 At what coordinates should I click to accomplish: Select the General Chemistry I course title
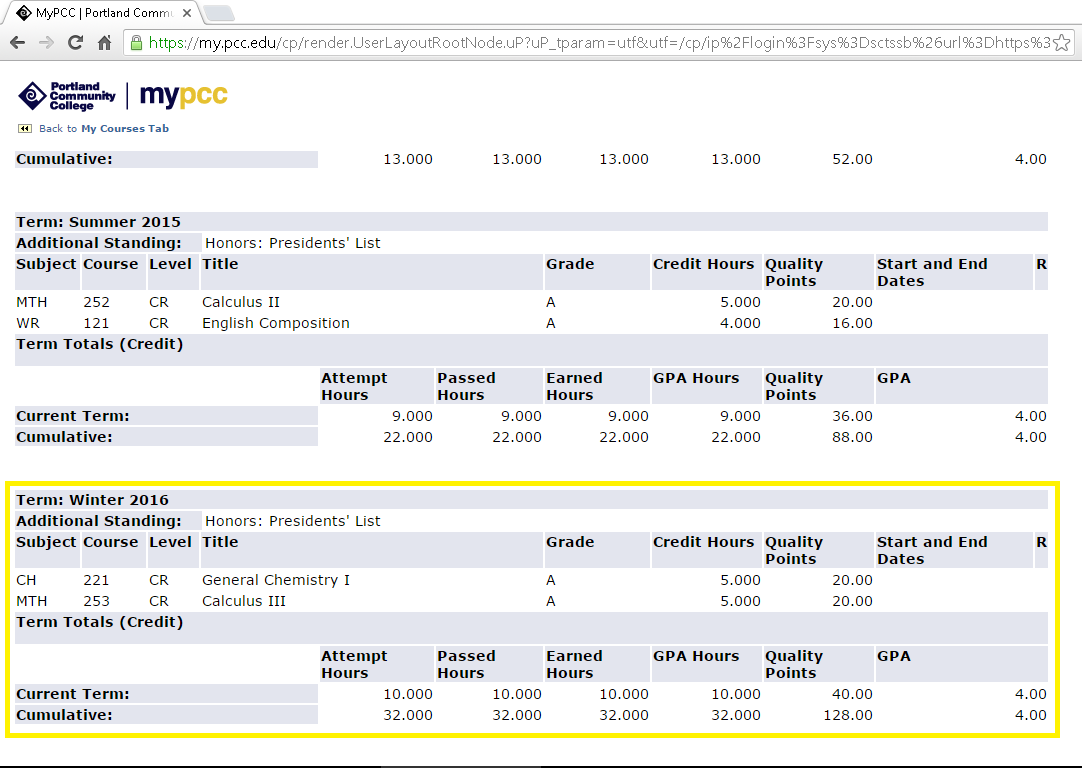coord(276,580)
